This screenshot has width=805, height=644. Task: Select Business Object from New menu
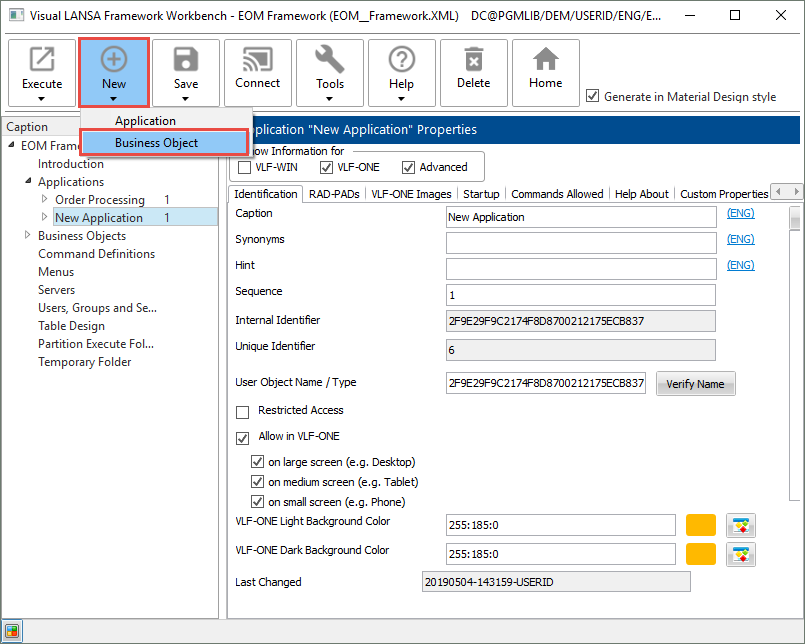(156, 143)
